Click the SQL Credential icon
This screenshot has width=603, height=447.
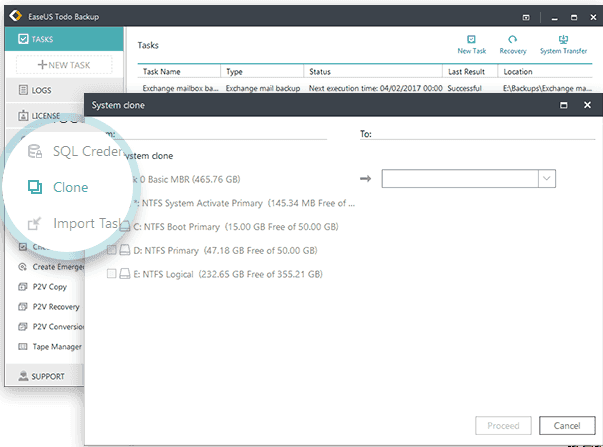(x=35, y=152)
